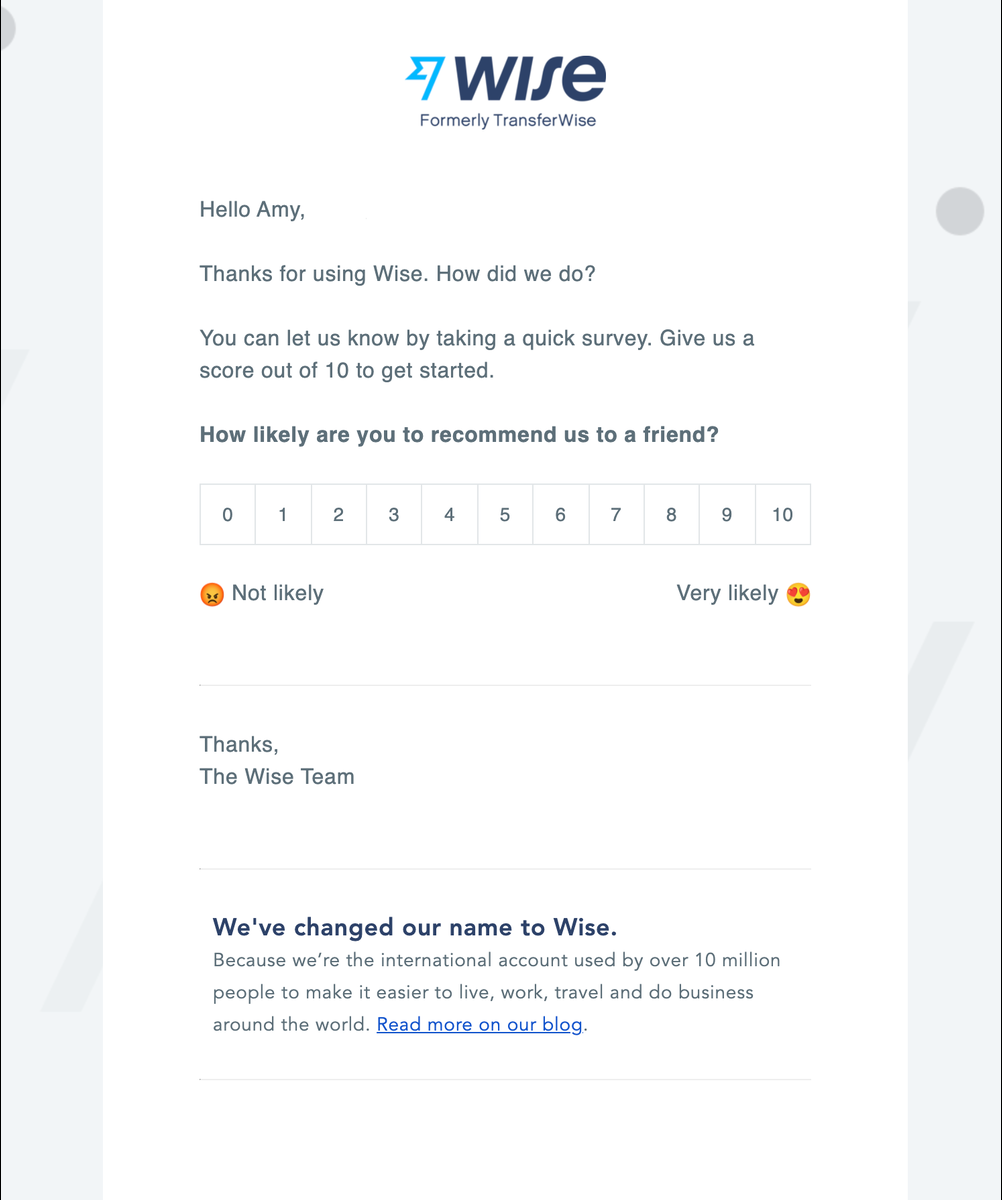Pick rating 4 on the scale

(449, 515)
